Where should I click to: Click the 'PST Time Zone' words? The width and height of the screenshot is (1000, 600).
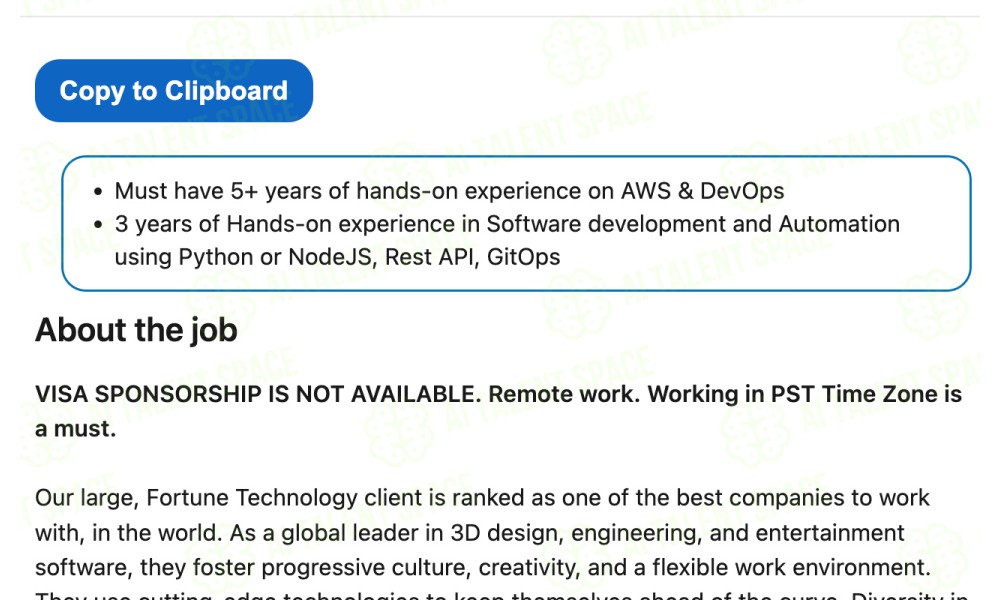pyautogui.click(x=855, y=394)
